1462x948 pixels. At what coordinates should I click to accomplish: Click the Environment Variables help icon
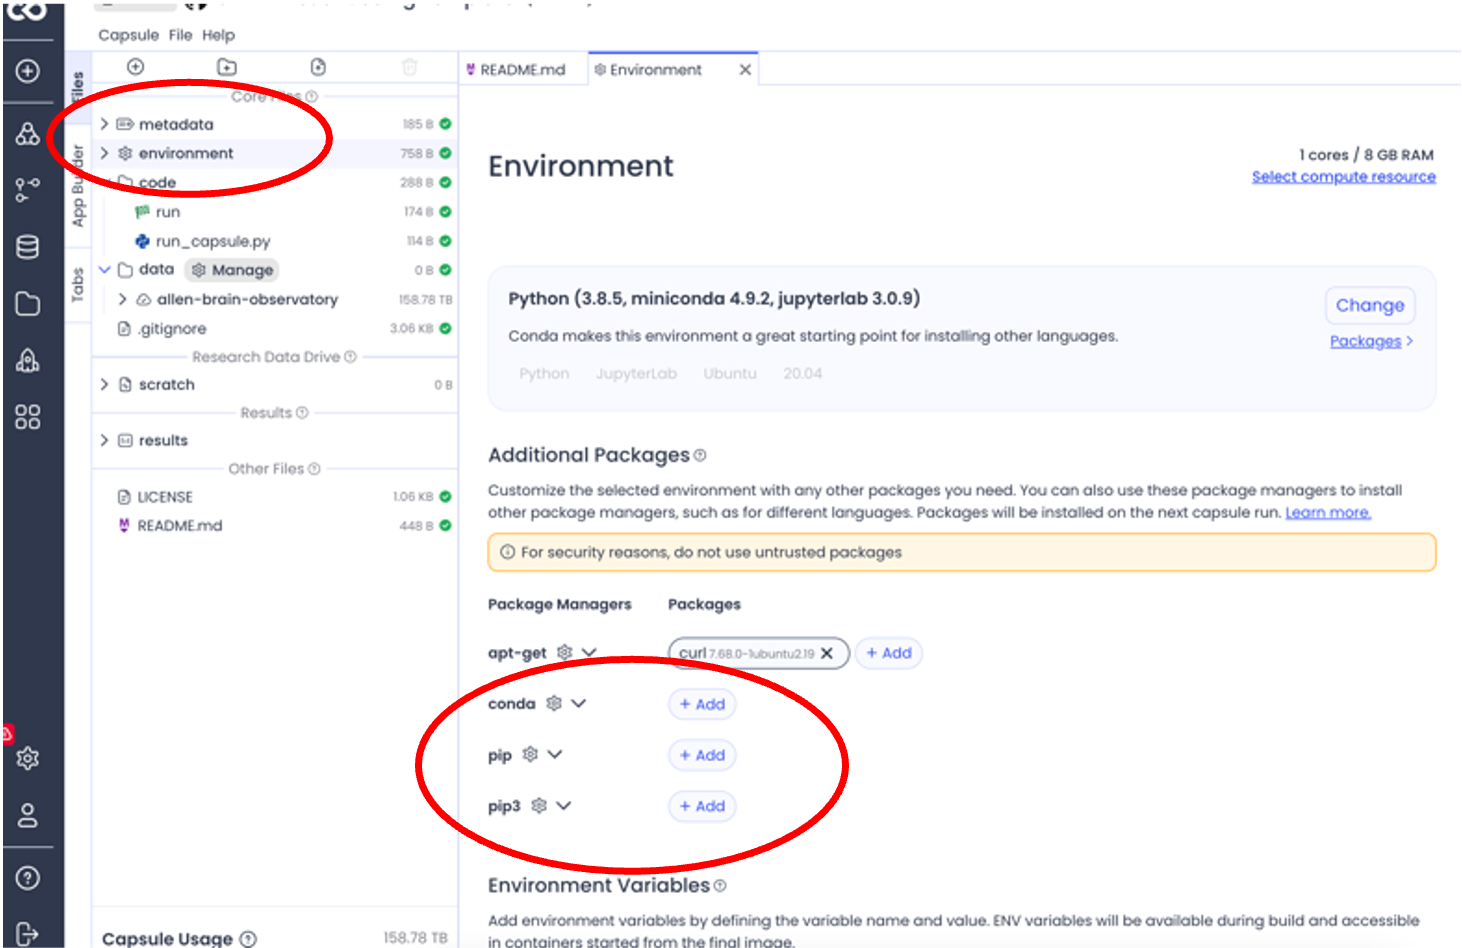tap(720, 885)
